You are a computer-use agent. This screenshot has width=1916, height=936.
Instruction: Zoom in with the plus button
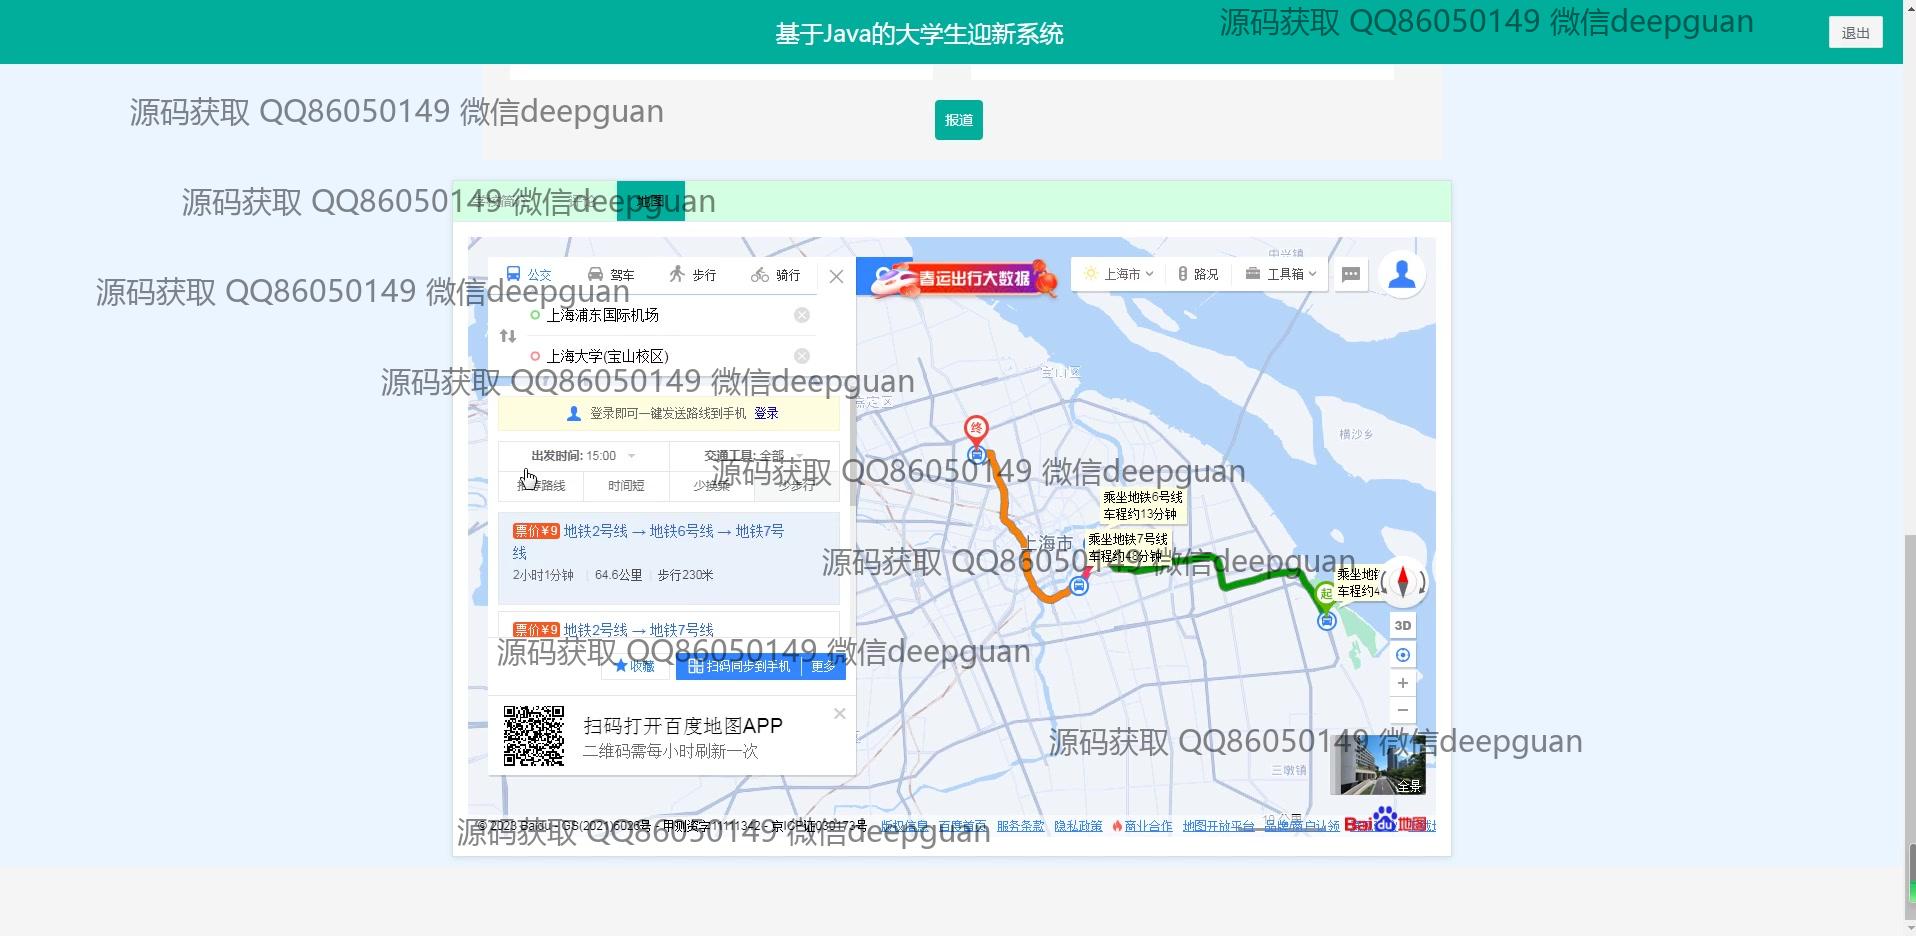[x=1403, y=683]
